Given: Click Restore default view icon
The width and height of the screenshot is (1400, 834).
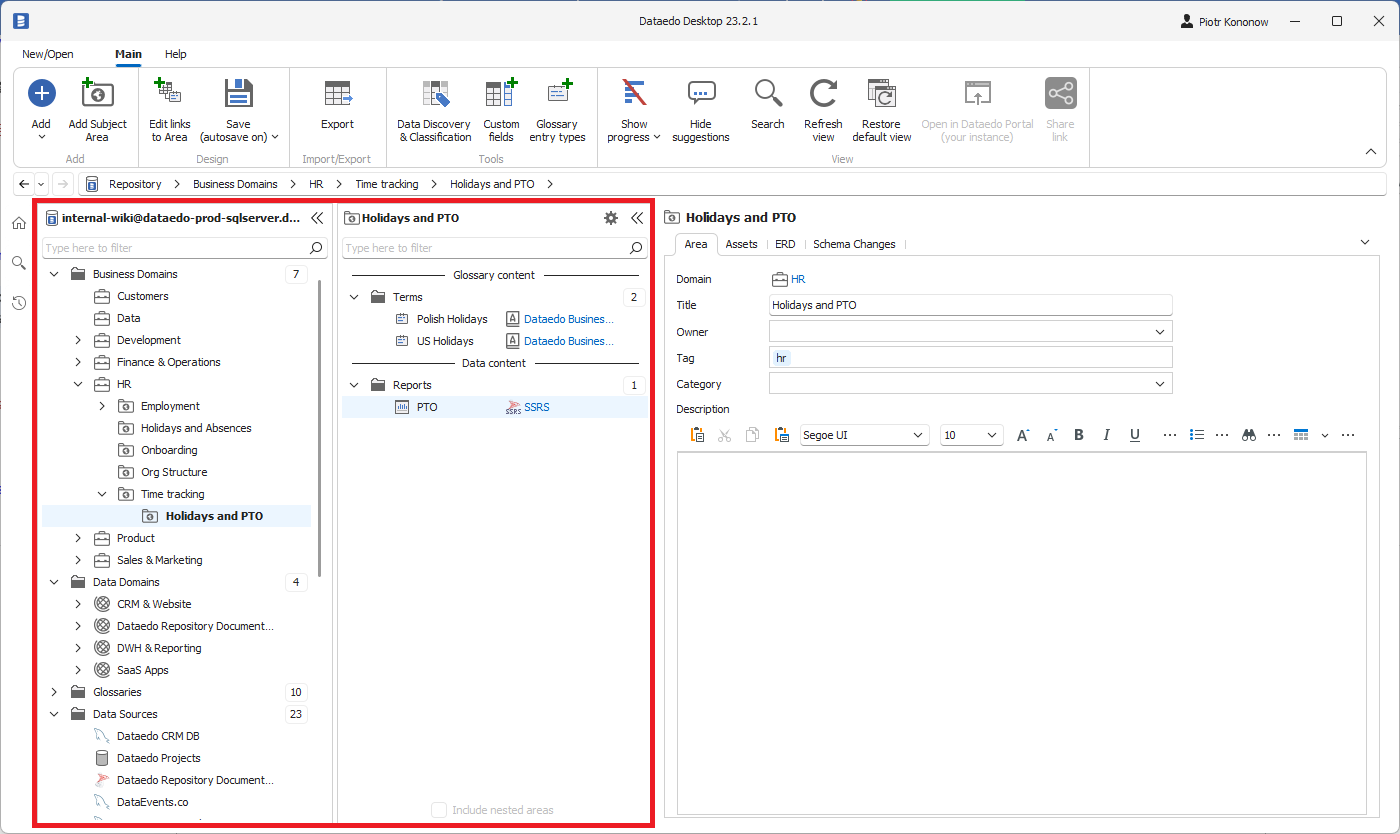Looking at the screenshot, I should [x=881, y=94].
